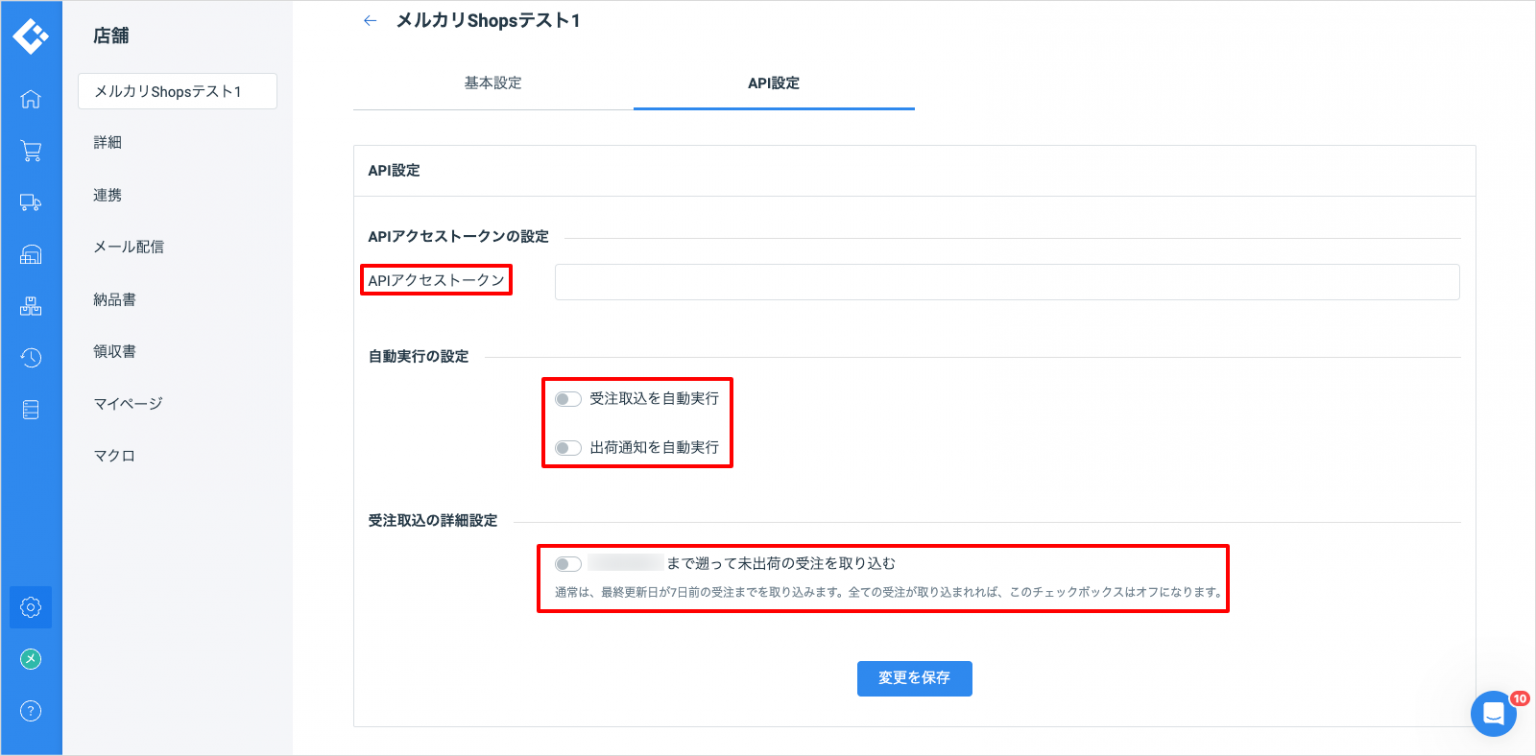The image size is (1536, 756).
Task: Open history via the clock sidebar icon
Action: point(31,357)
